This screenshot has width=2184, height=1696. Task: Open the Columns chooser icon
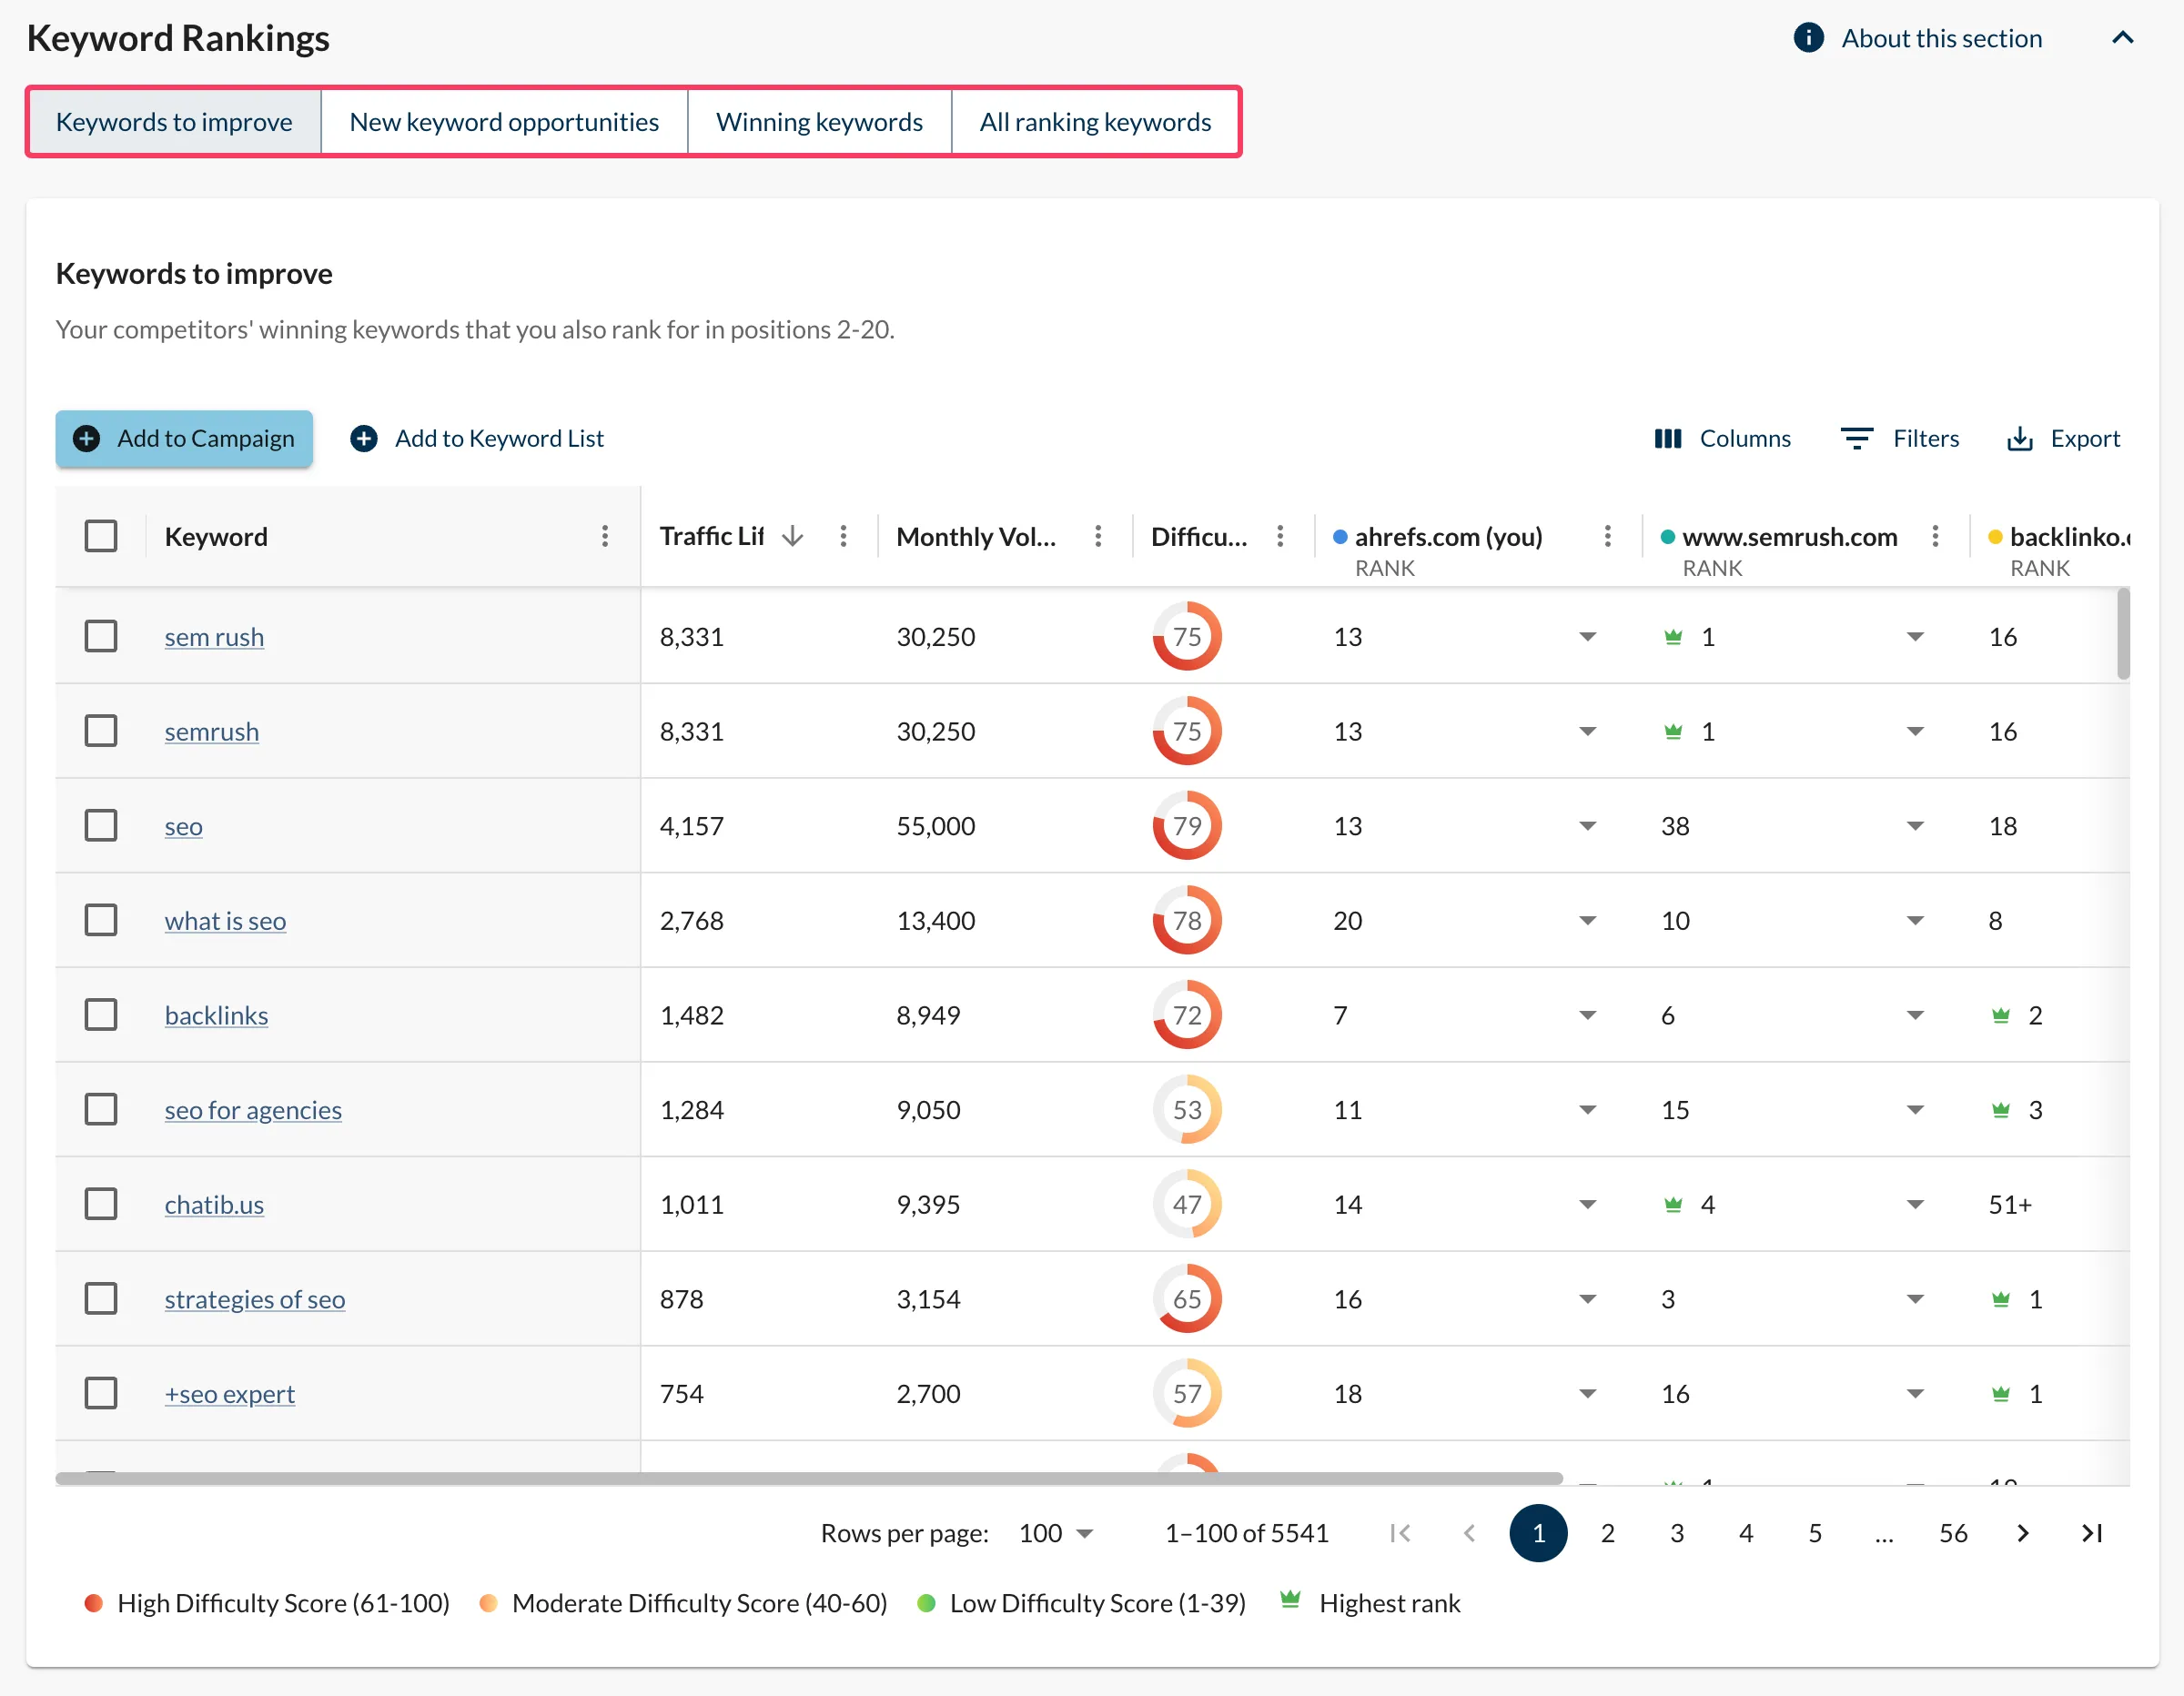[1667, 439]
